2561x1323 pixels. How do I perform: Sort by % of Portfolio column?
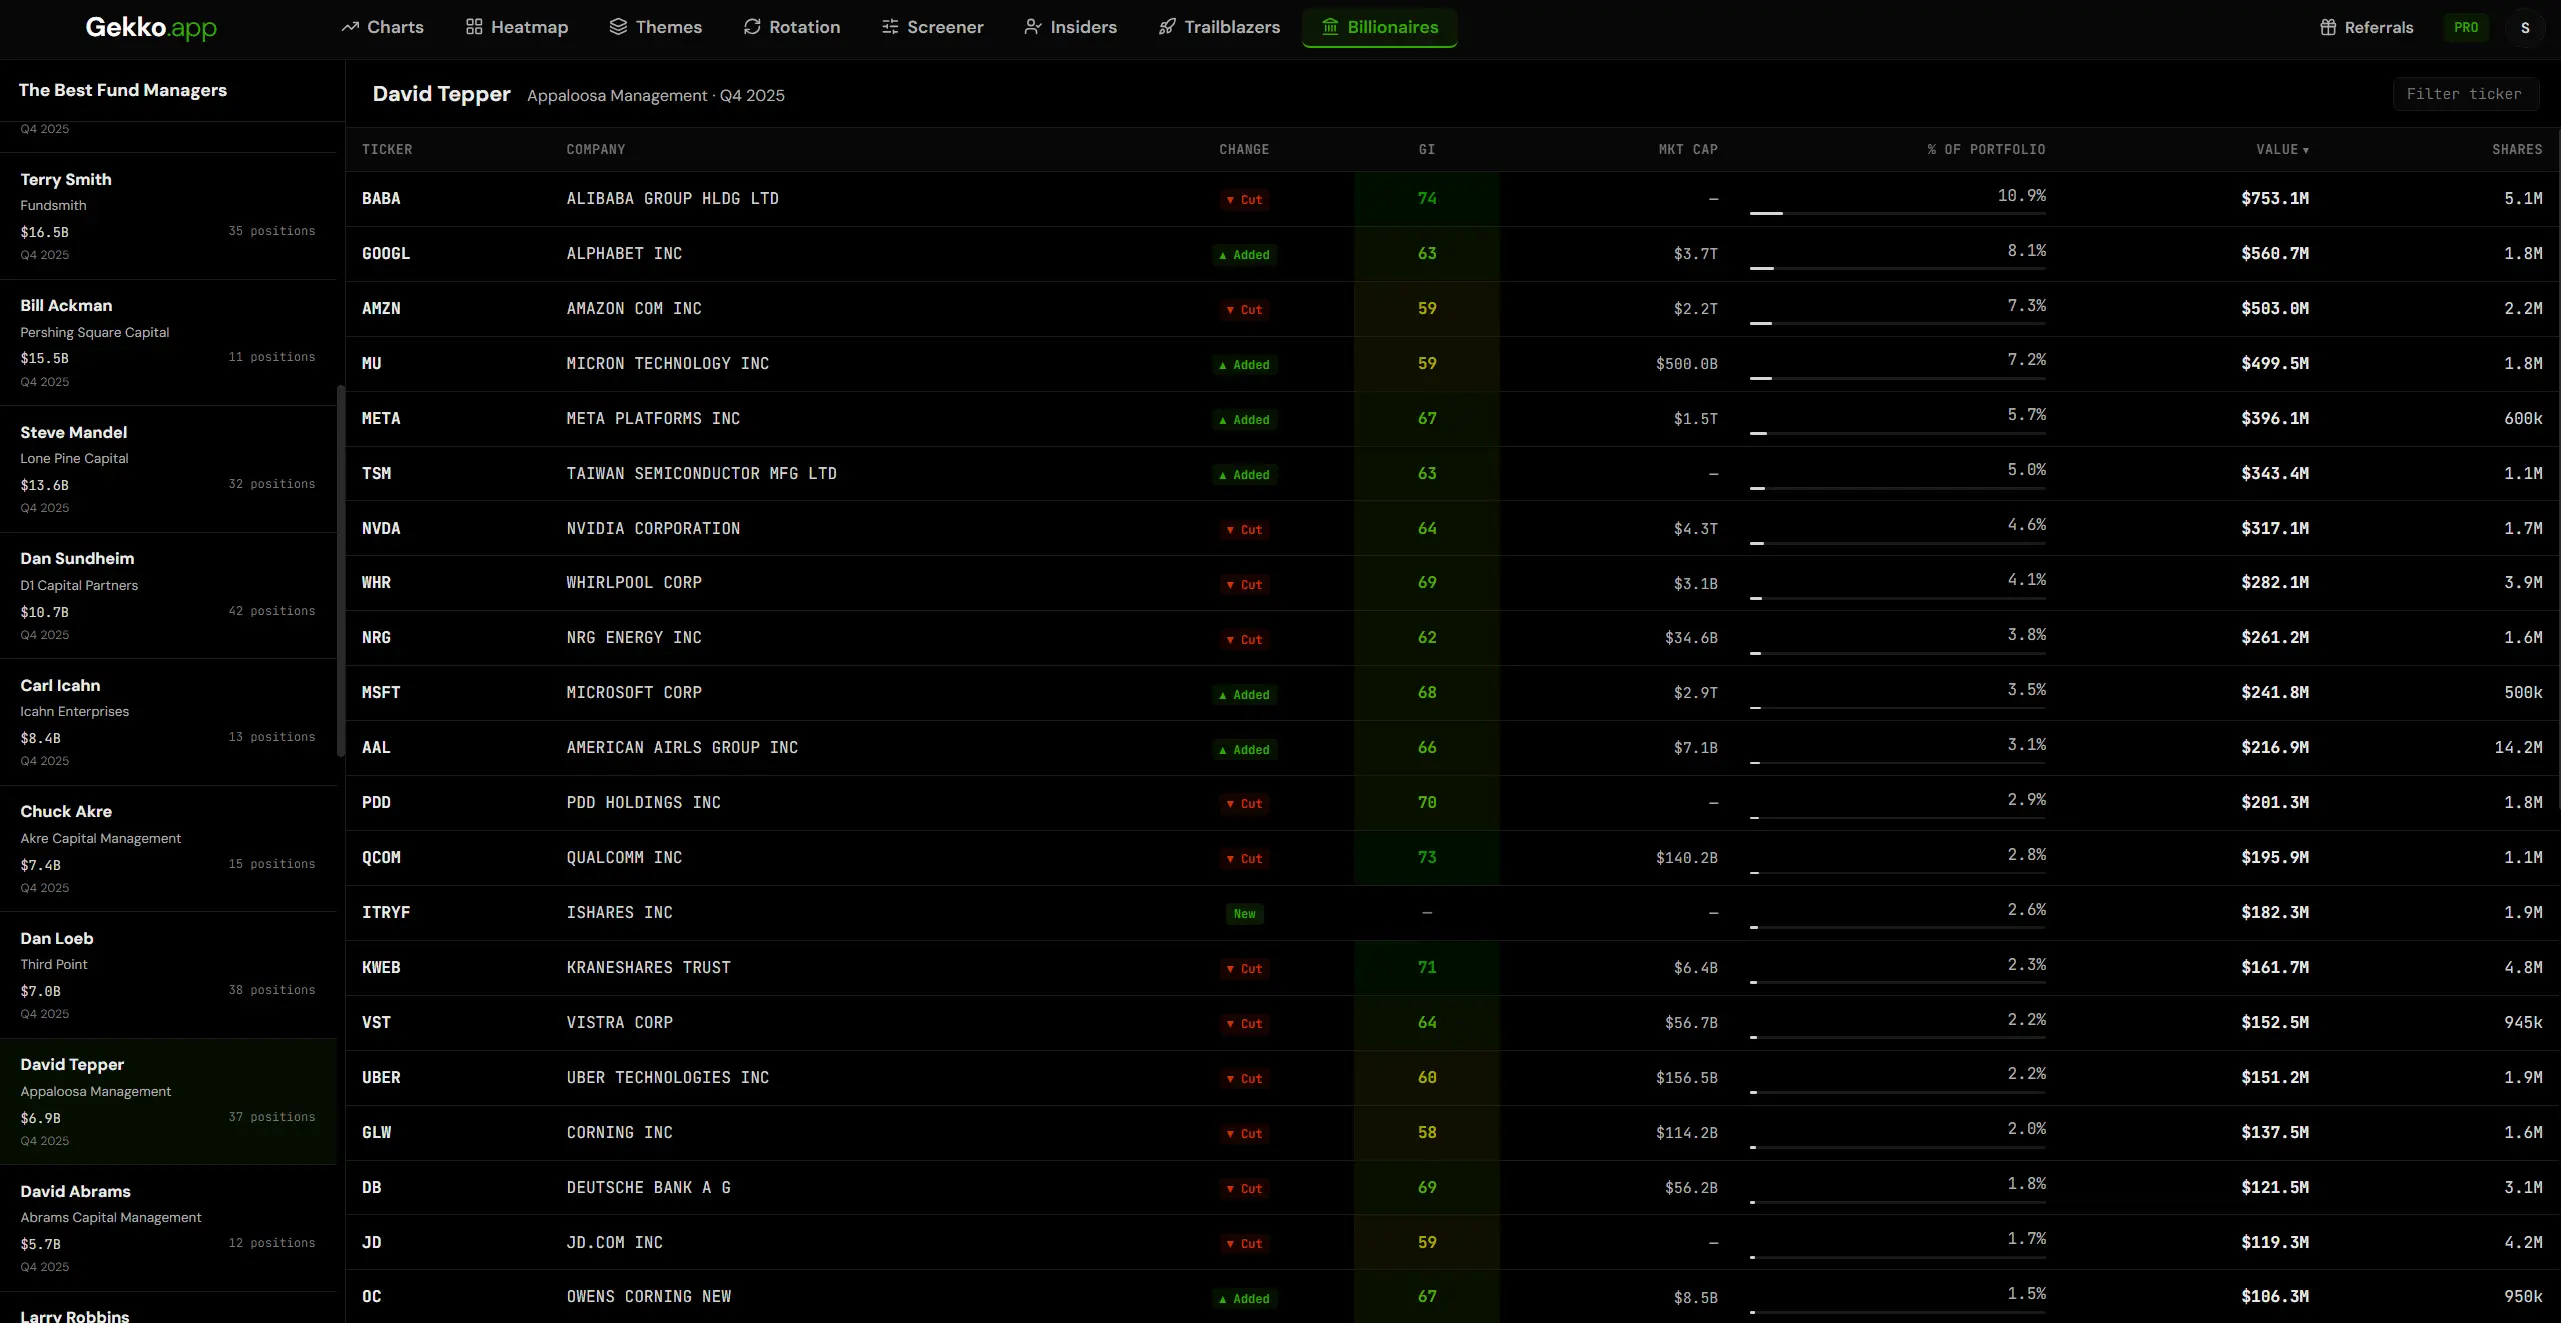pos(1986,149)
